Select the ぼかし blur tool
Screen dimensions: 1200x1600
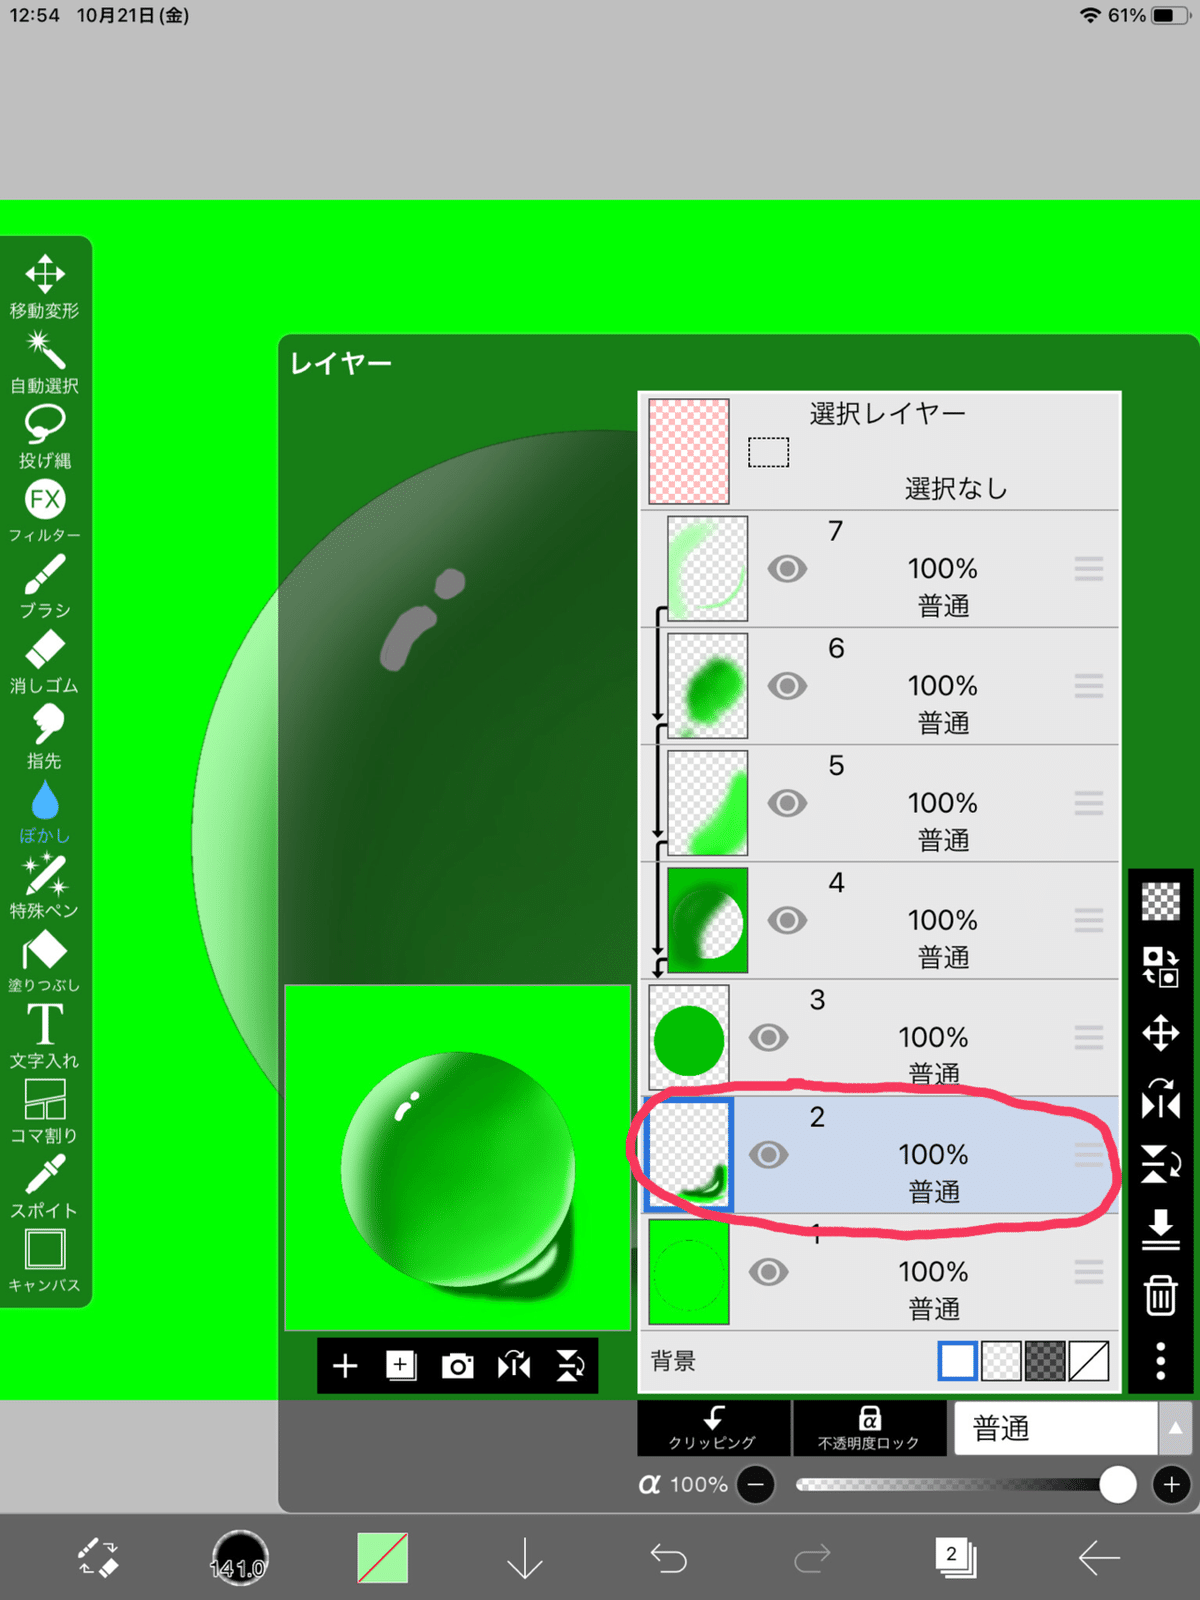point(45,812)
